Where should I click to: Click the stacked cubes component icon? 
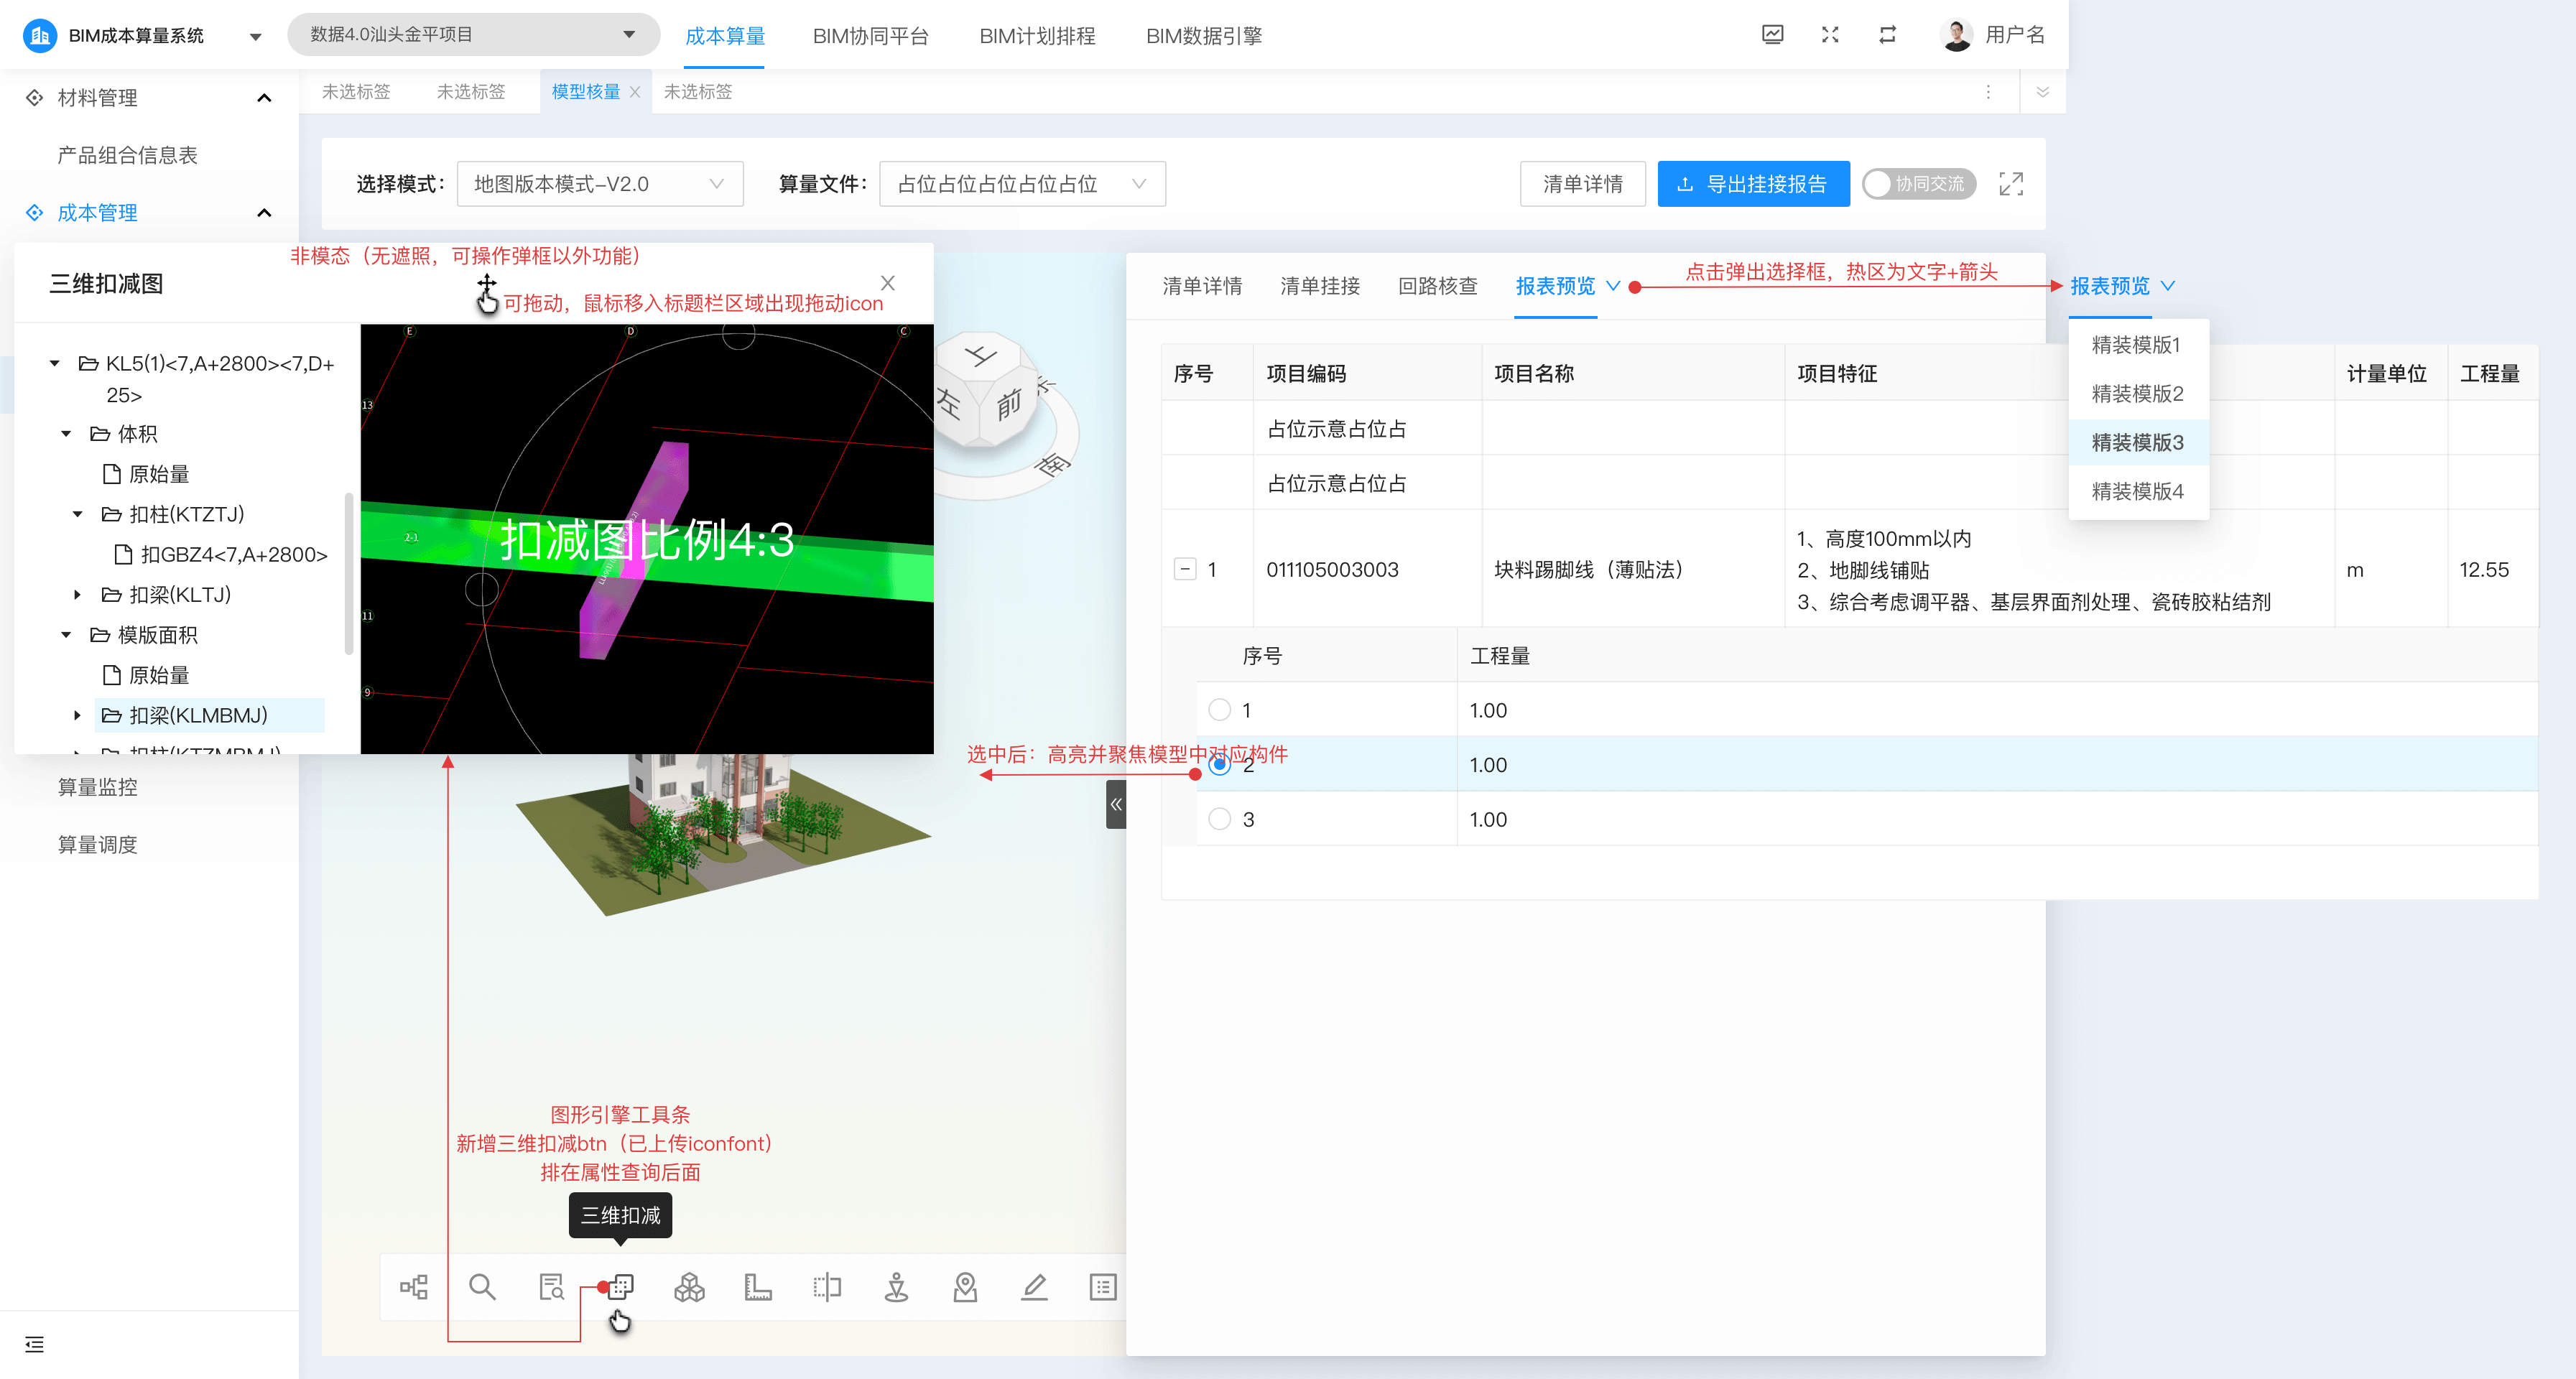coord(689,1286)
